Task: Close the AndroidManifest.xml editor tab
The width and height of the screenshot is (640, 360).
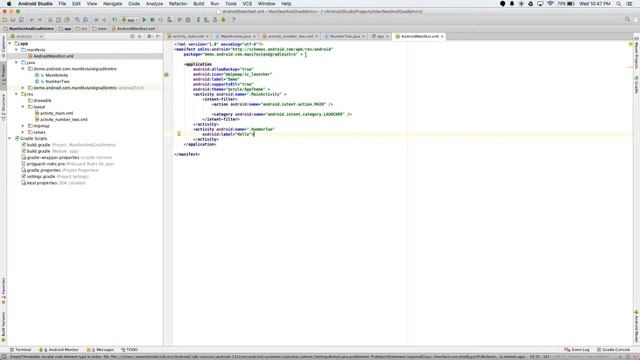Action: [442, 36]
